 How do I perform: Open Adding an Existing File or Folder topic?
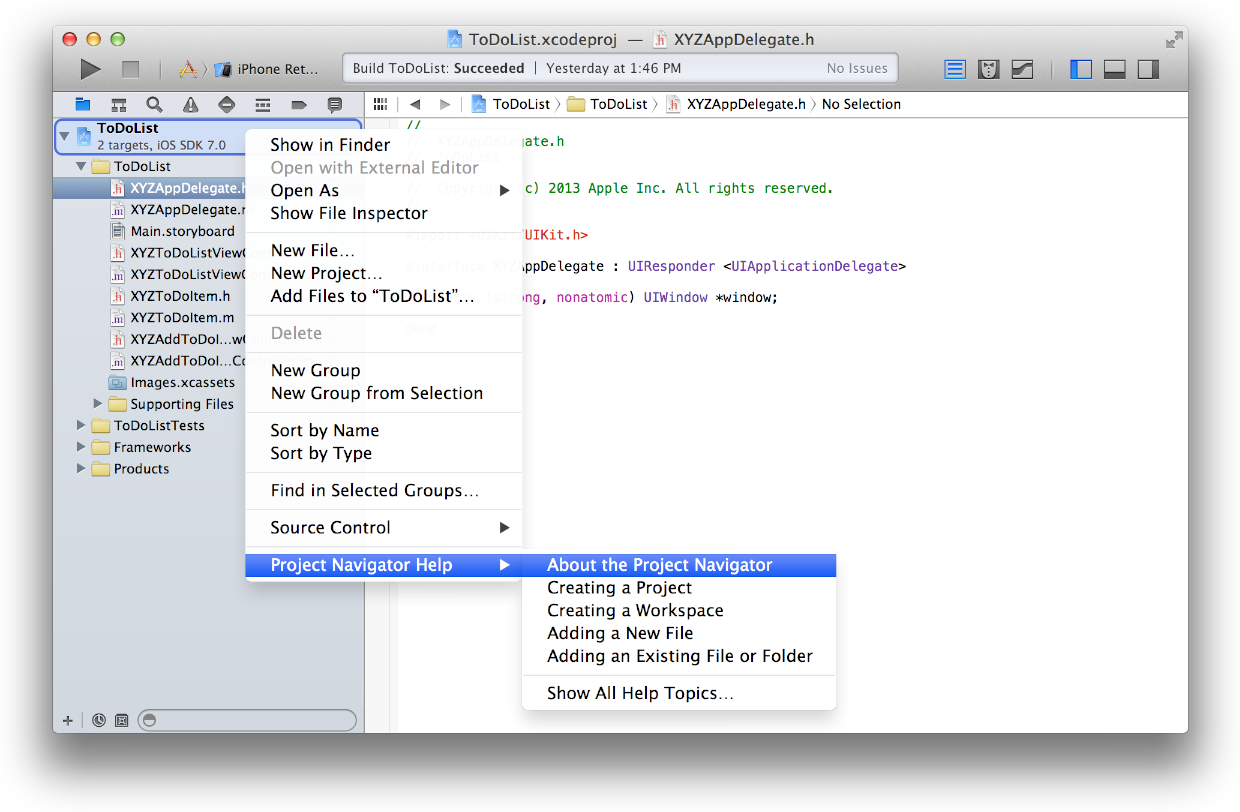679,656
